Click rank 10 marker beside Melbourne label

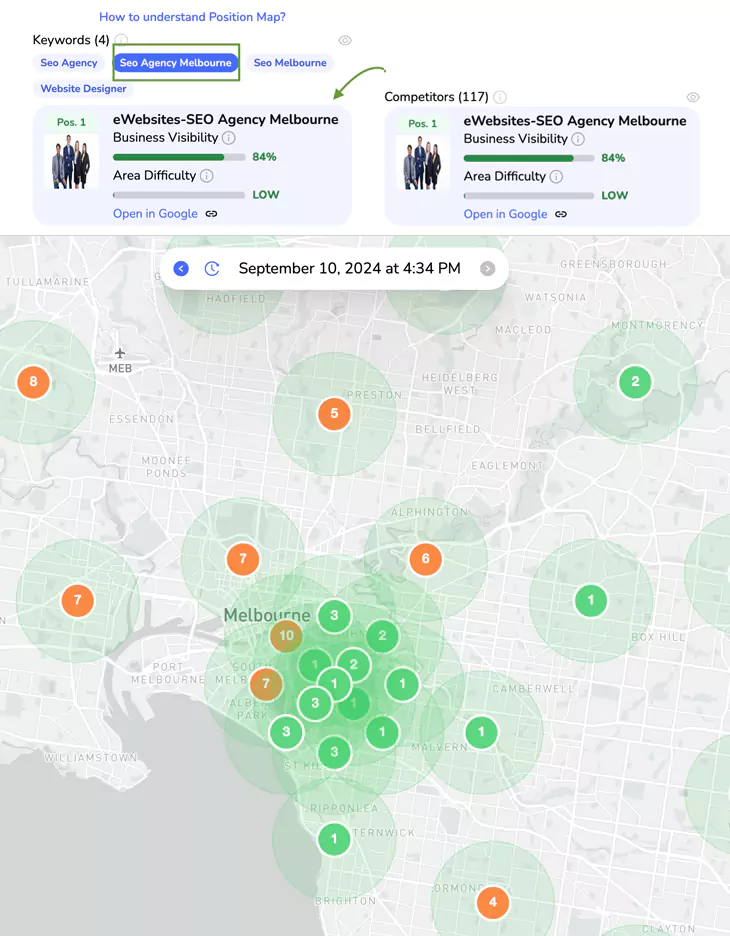(287, 636)
